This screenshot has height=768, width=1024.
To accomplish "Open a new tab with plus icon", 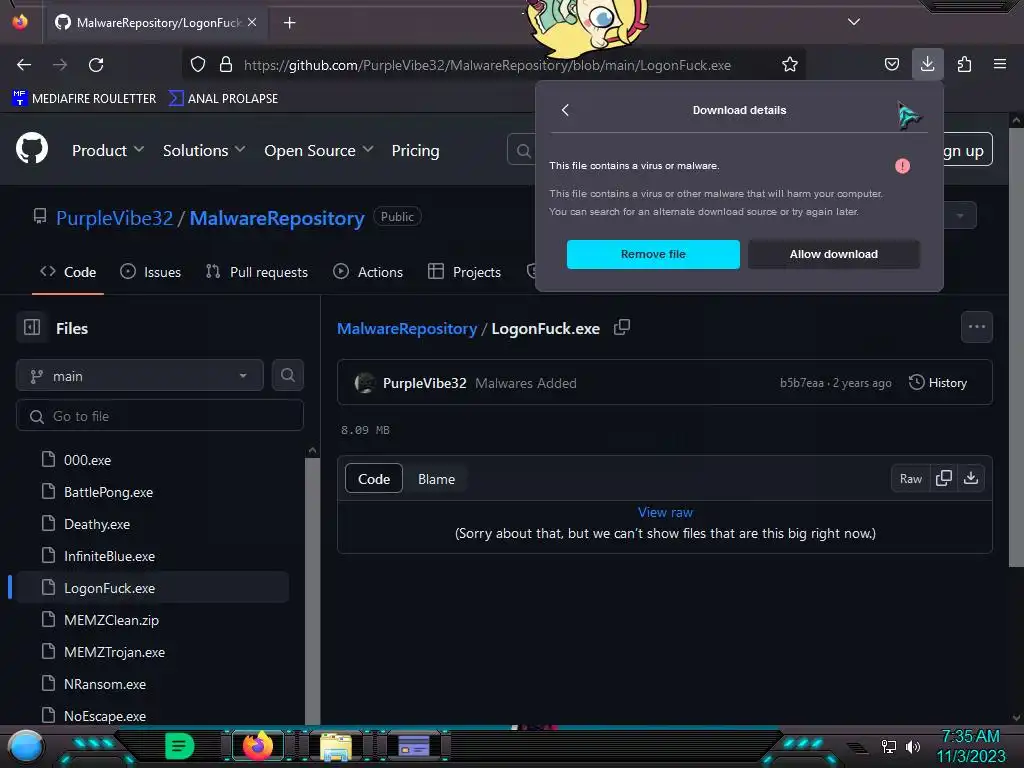I will pyautogui.click(x=289, y=23).
